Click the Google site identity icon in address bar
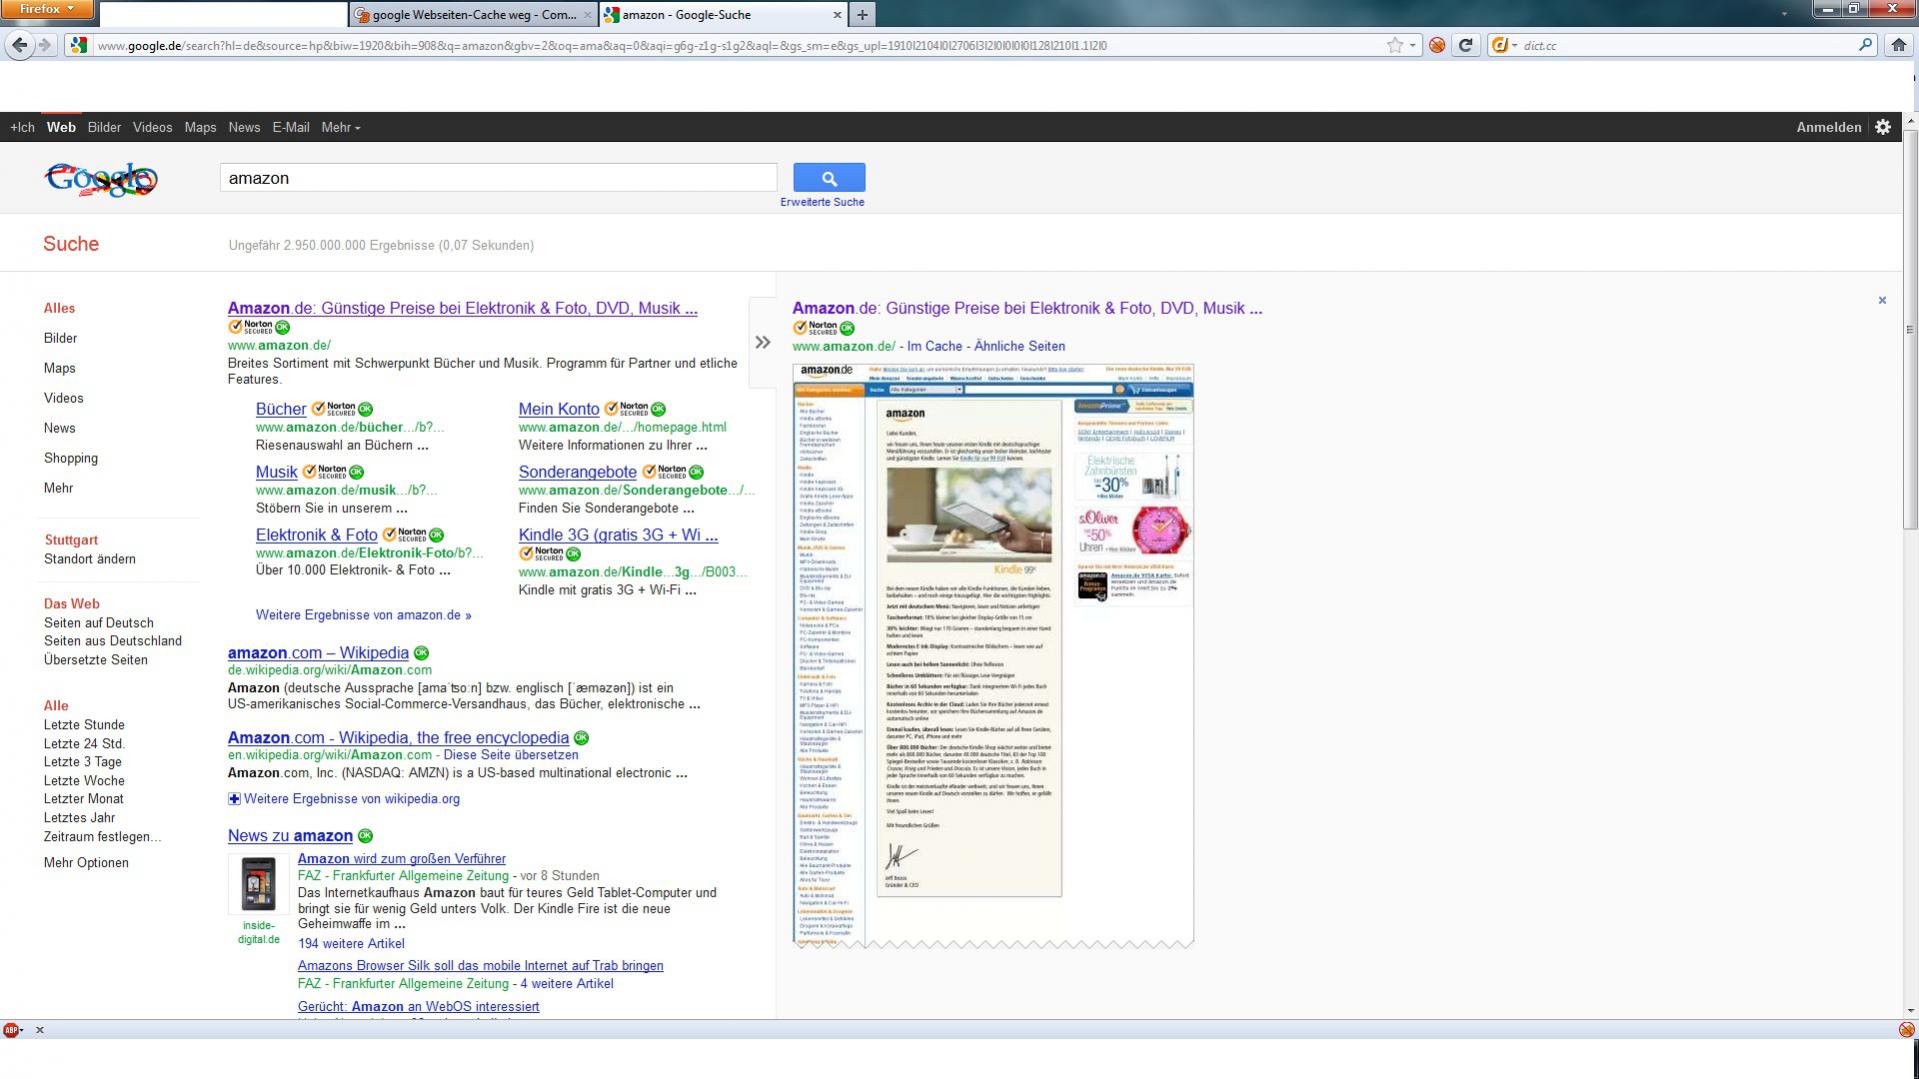 click(x=79, y=45)
